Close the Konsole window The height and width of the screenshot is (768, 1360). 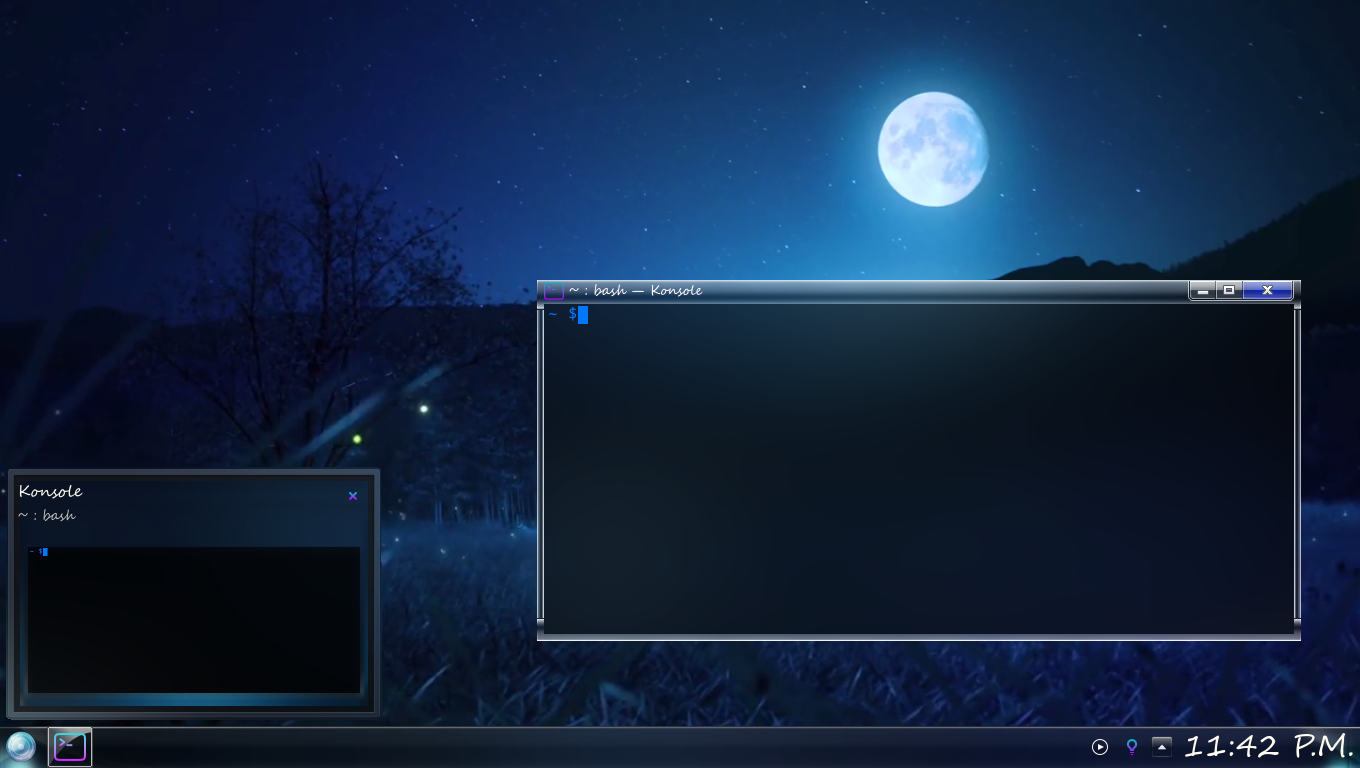coord(1267,291)
